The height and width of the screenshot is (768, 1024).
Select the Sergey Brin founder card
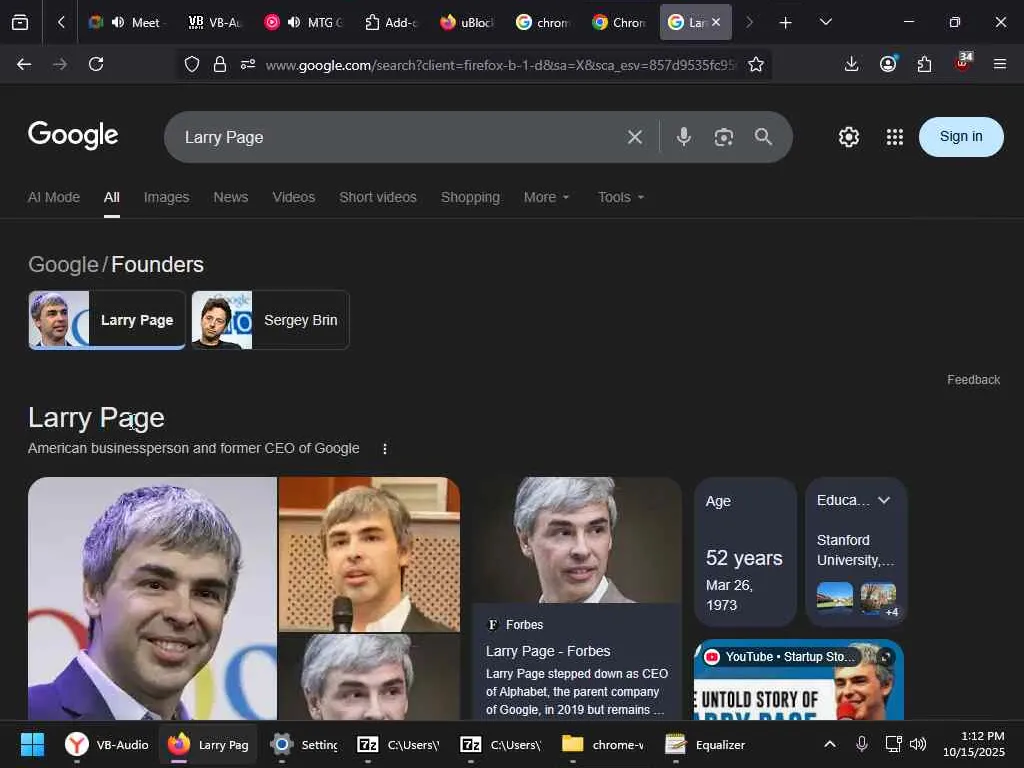[x=270, y=320]
